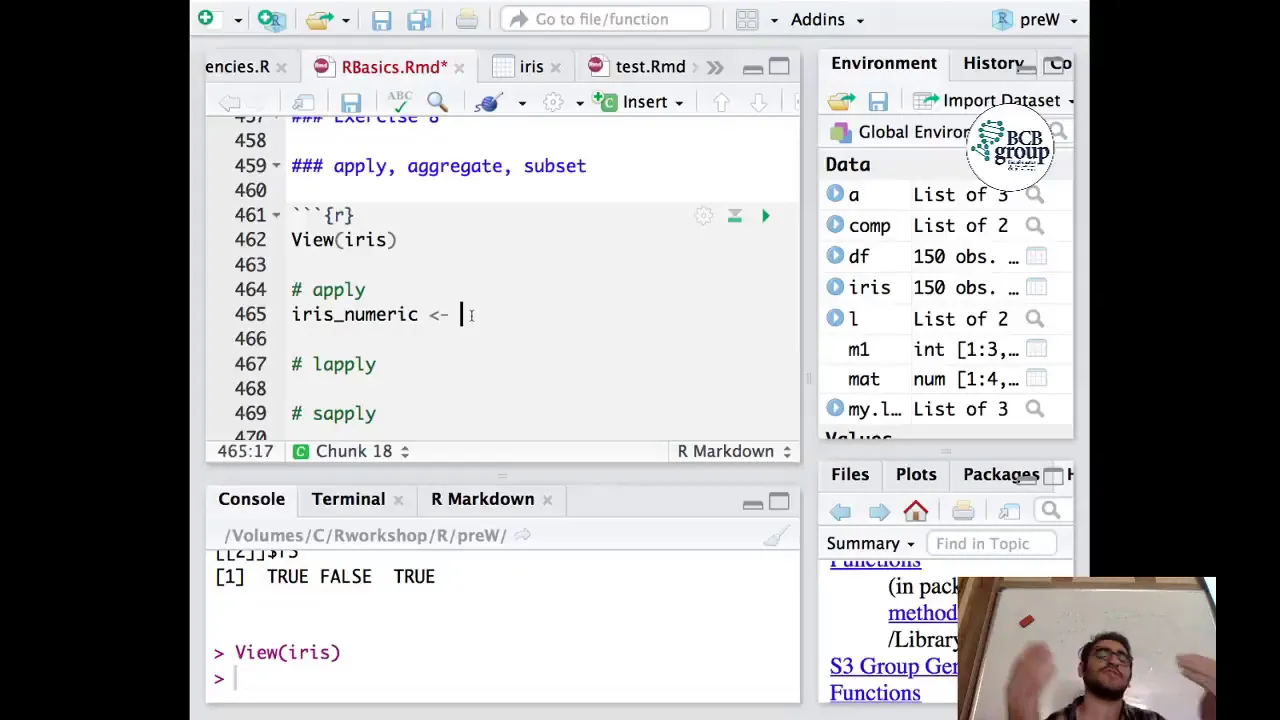The image size is (1280, 720).
Task: Open the Chunk 18 navigator dropdown
Action: pyautogui.click(x=350, y=451)
